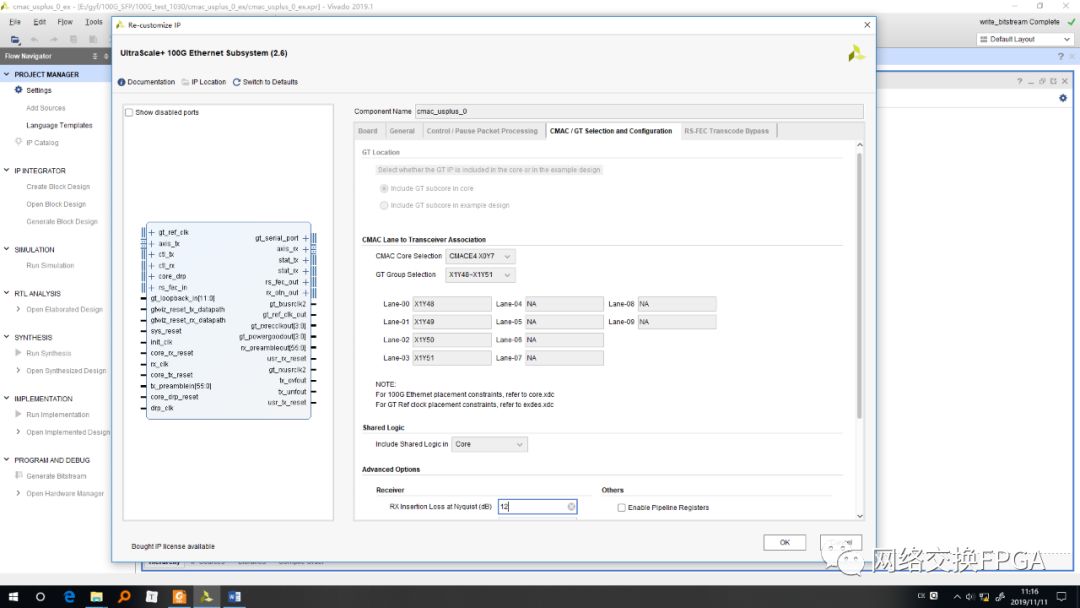Click the dialog vertical scrollbar
The width and height of the screenshot is (1080, 608).
pyautogui.click(x=860, y=286)
